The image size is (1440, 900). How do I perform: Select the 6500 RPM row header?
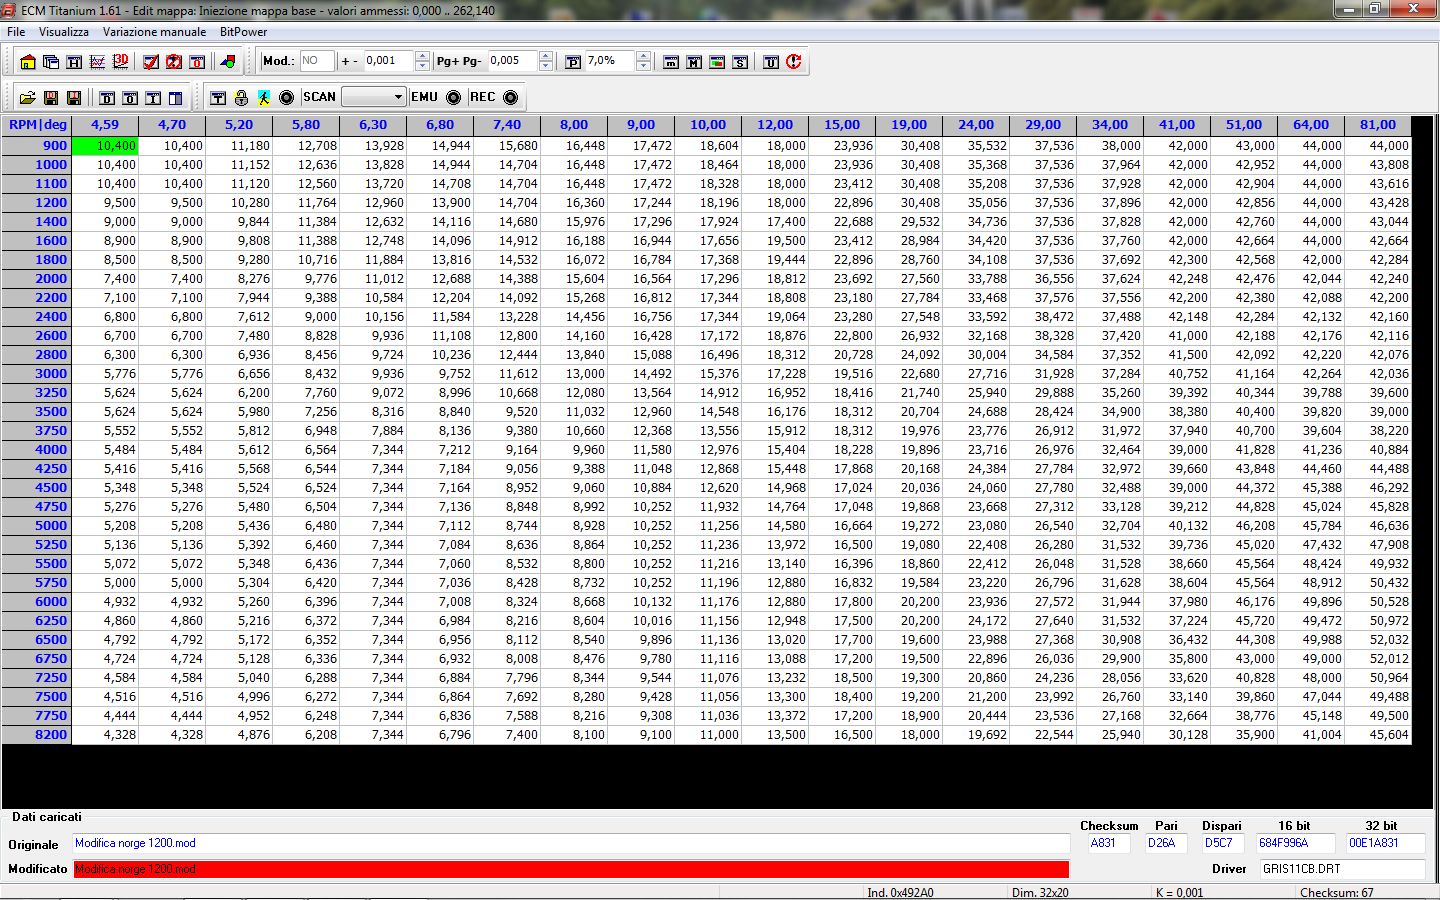point(37,640)
